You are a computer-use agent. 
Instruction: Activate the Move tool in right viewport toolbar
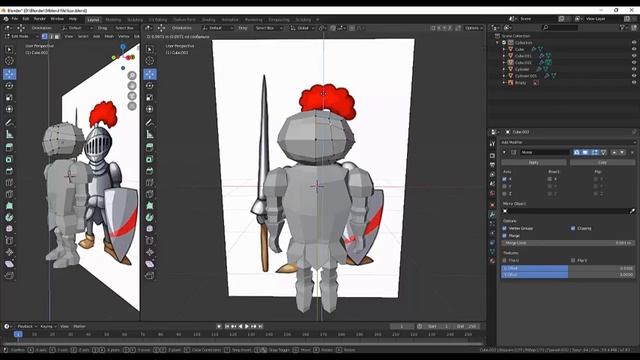[150, 74]
